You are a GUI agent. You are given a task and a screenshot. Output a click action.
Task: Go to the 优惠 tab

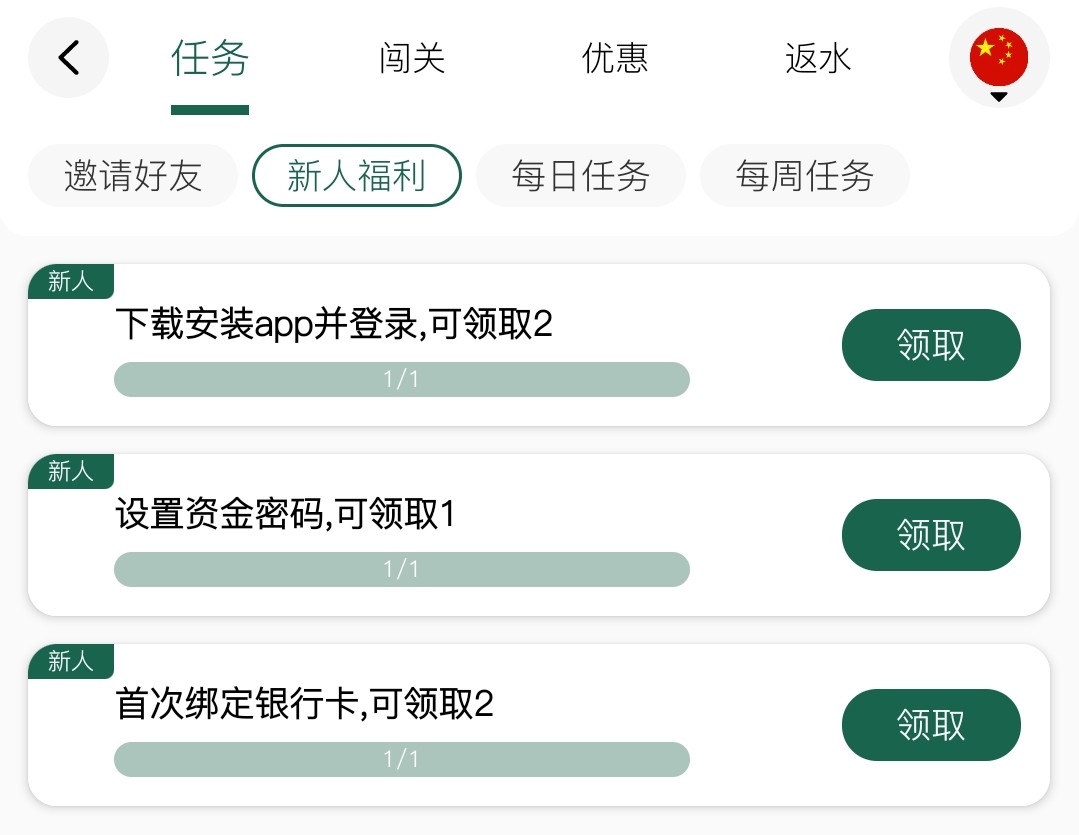point(615,58)
